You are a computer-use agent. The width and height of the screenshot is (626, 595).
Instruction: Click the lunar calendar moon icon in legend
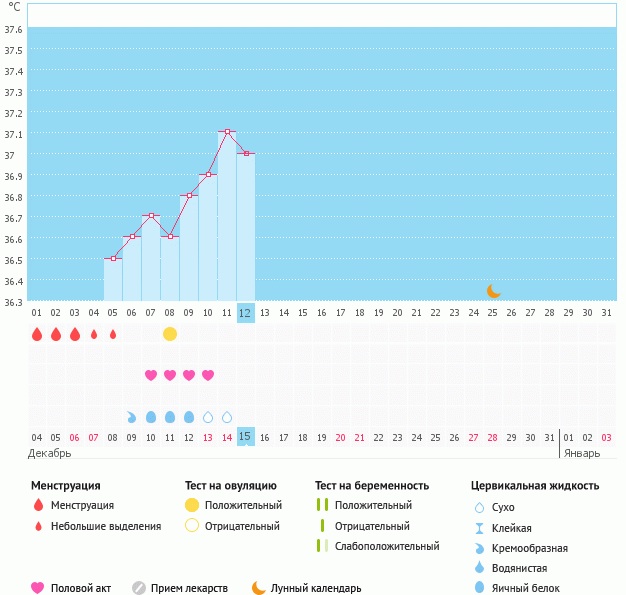click(259, 588)
